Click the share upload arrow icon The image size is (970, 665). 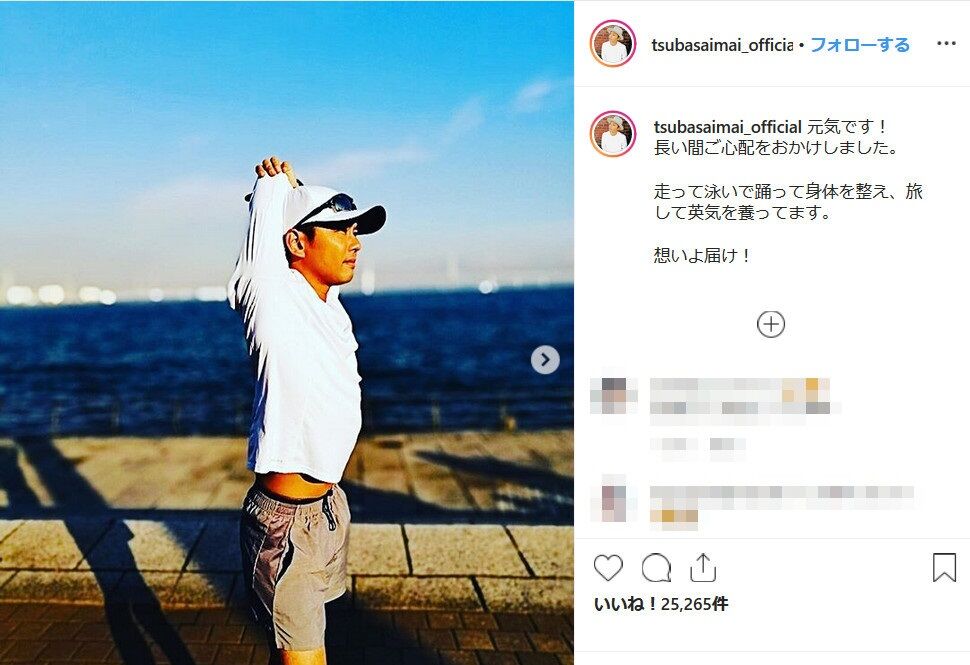[703, 567]
